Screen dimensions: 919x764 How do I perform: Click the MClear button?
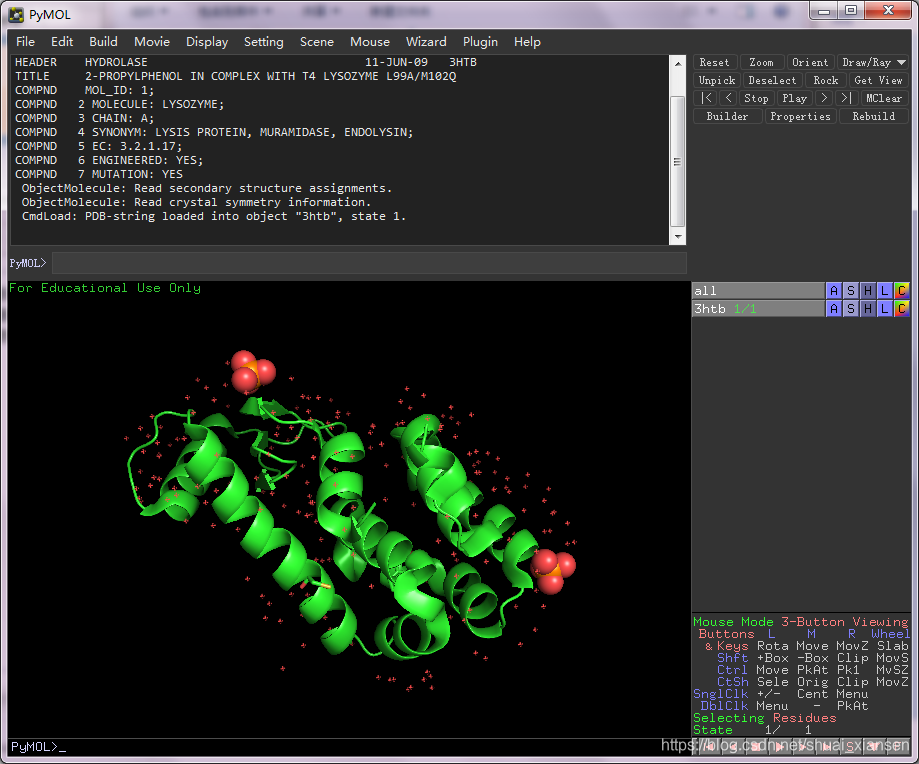pos(884,98)
